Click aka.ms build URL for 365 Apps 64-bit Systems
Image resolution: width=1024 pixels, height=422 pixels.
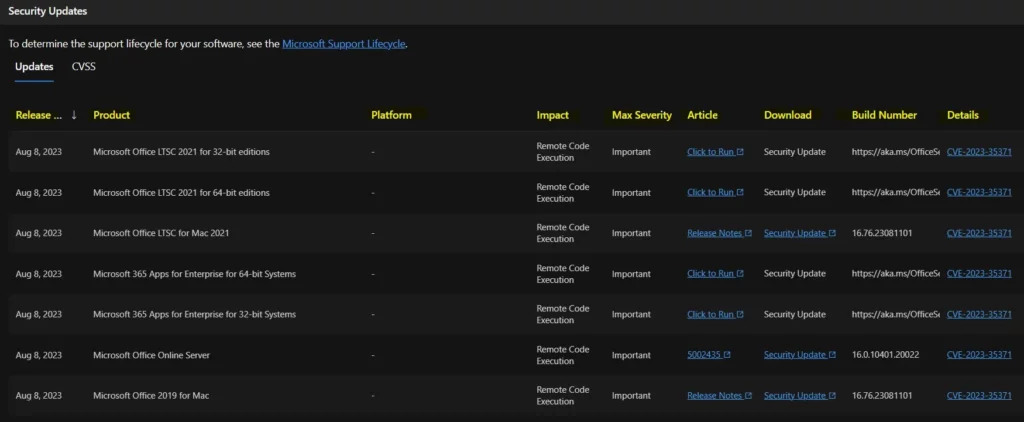point(895,274)
